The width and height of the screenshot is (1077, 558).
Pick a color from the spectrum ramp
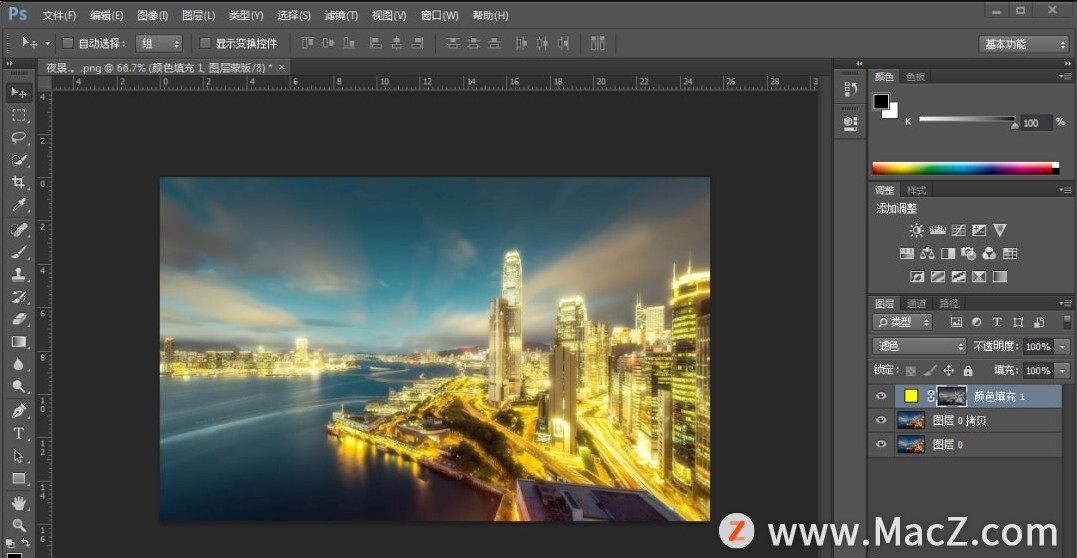[962, 168]
